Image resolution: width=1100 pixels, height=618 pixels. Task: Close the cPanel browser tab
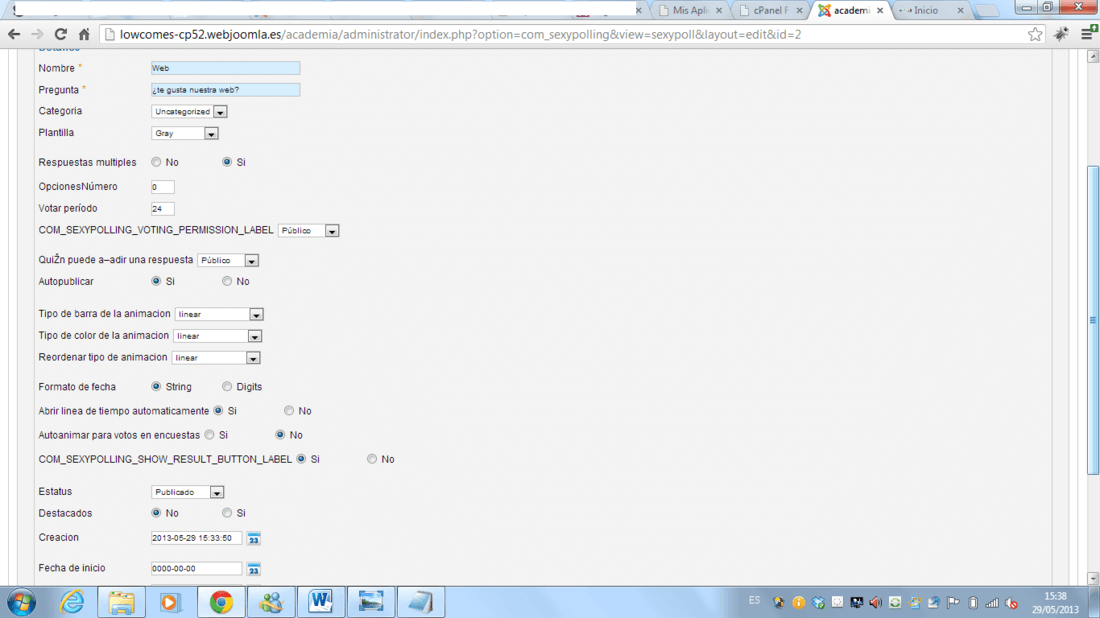[x=799, y=11]
